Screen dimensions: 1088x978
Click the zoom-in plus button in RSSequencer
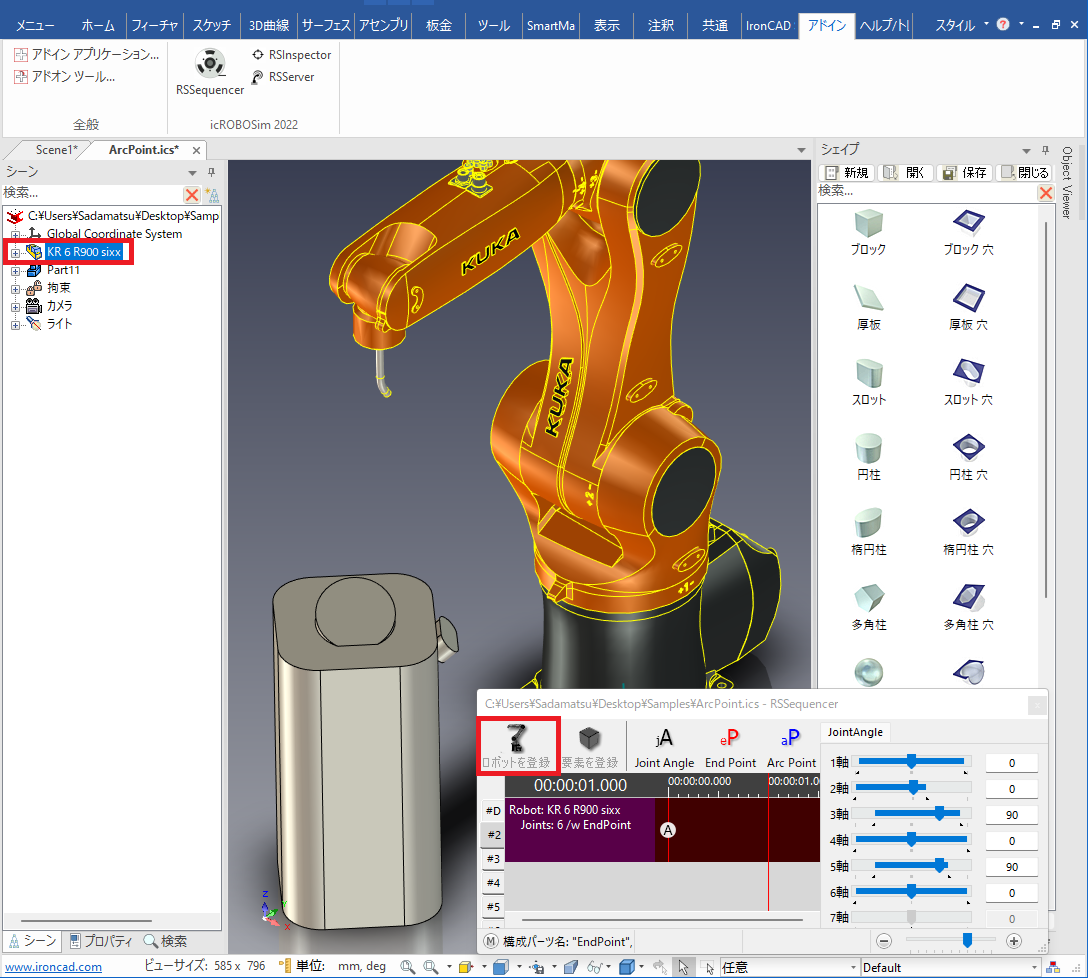coord(1013,940)
